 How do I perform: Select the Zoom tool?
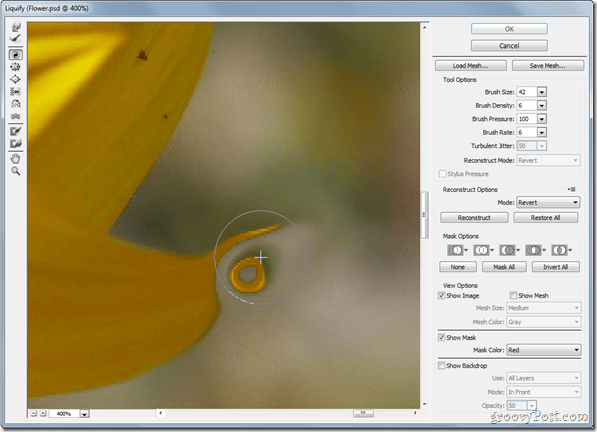click(x=16, y=171)
